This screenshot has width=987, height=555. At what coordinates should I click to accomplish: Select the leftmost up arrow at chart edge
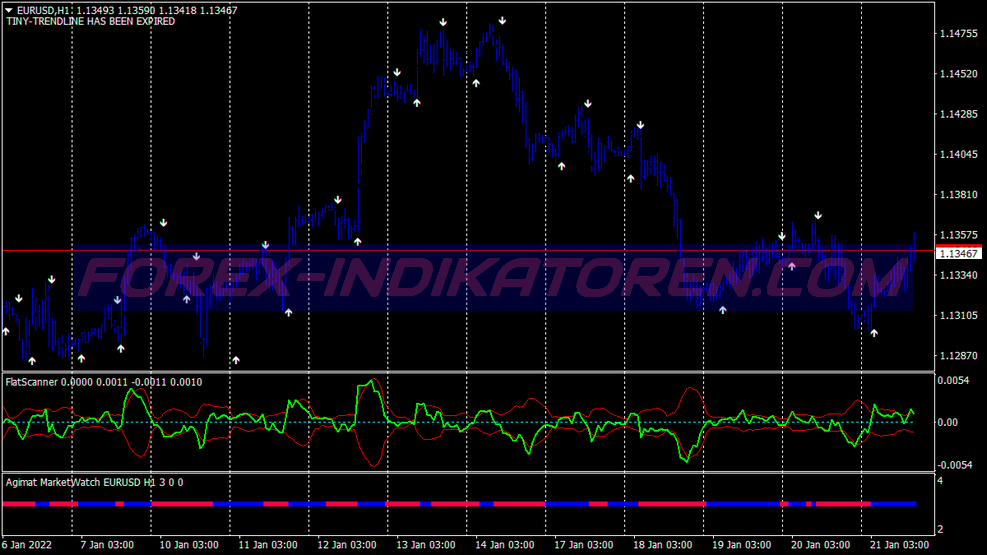(x=5, y=330)
